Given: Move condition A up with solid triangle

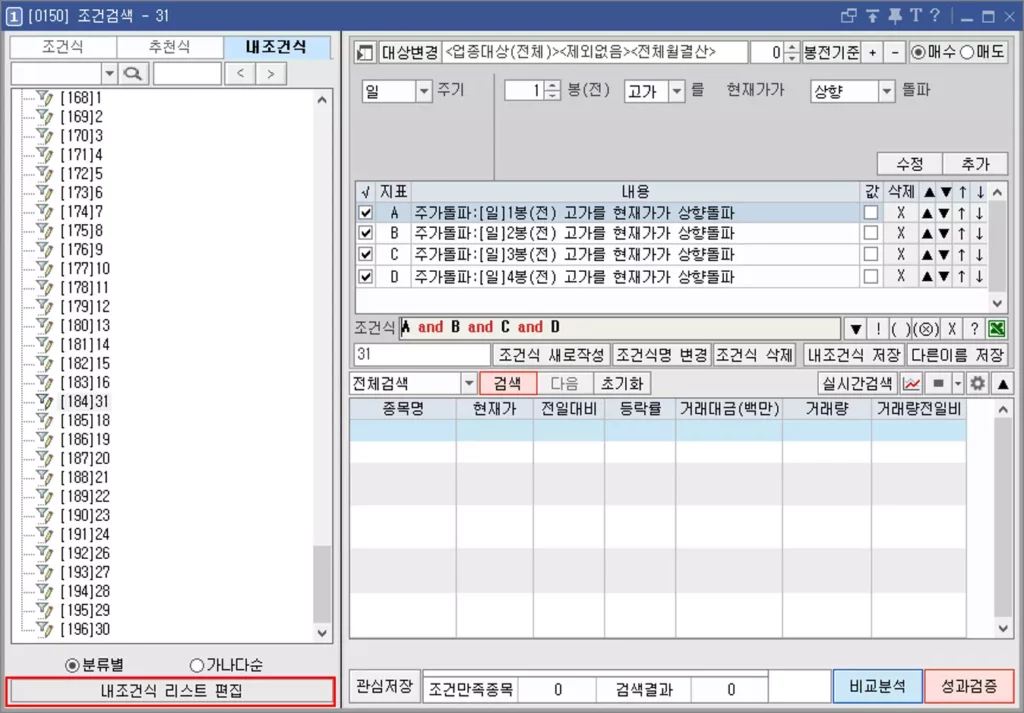Looking at the screenshot, I should pos(927,213).
